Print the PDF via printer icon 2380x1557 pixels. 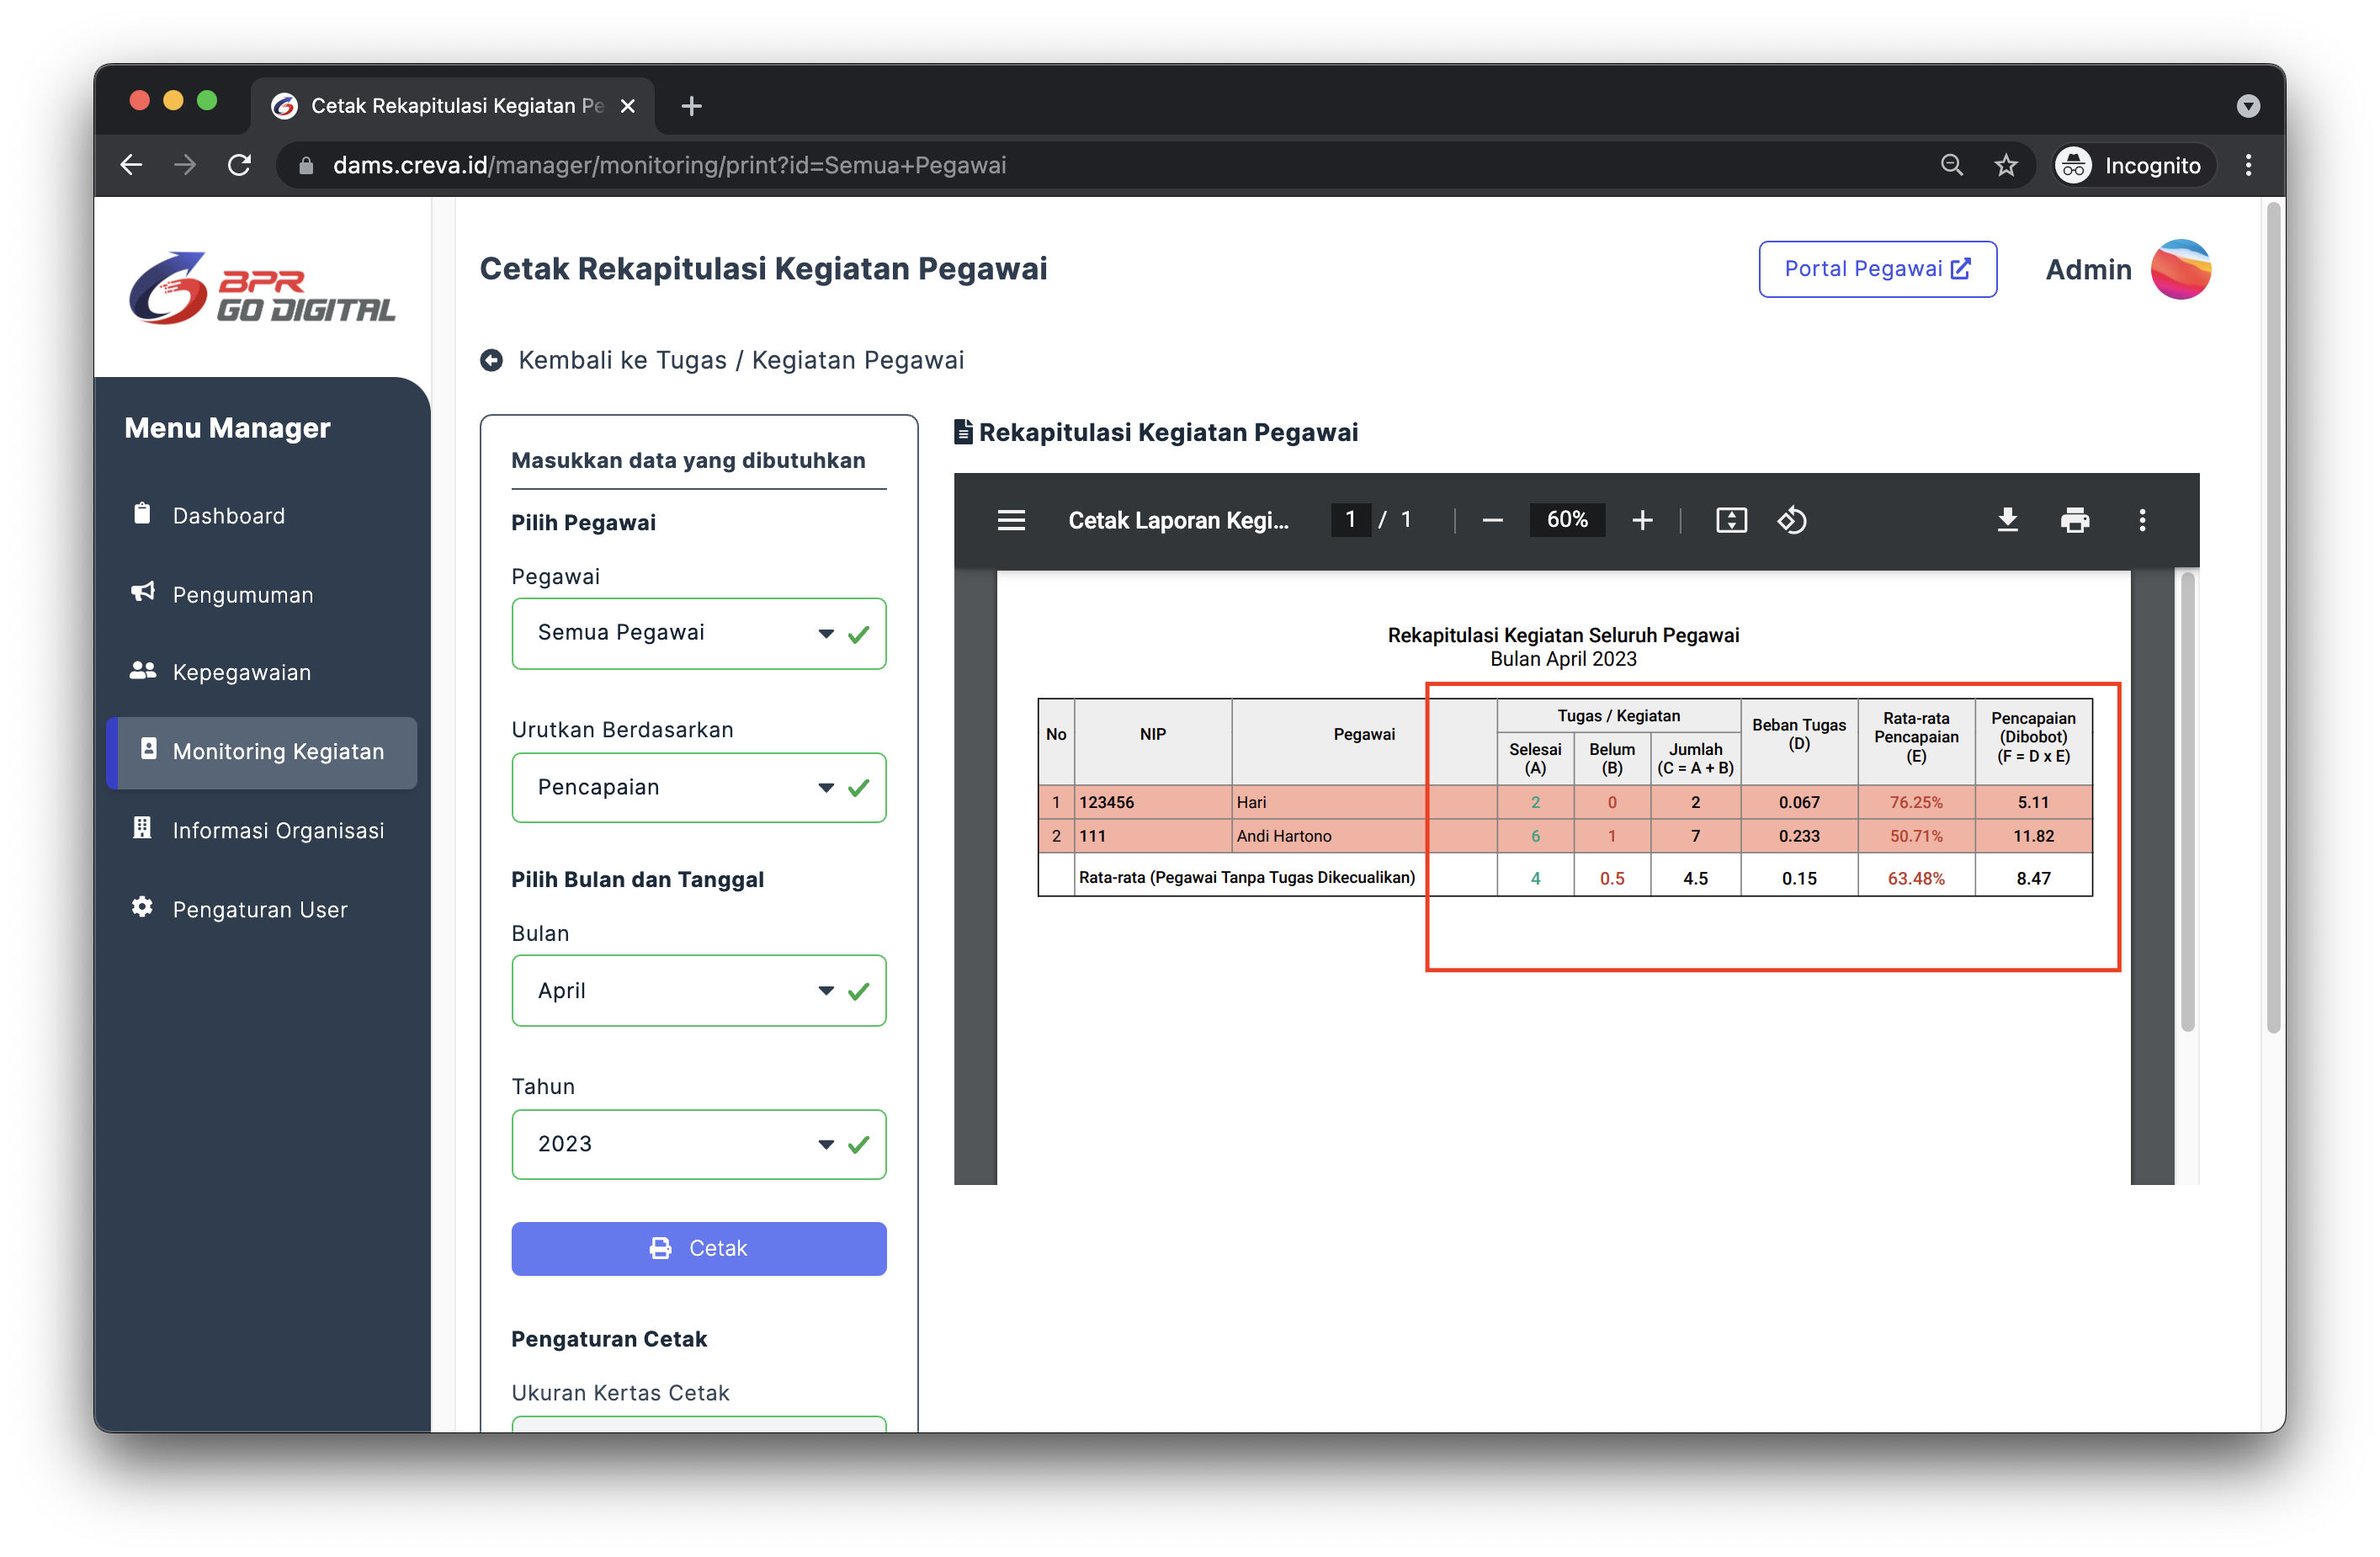pos(2075,520)
